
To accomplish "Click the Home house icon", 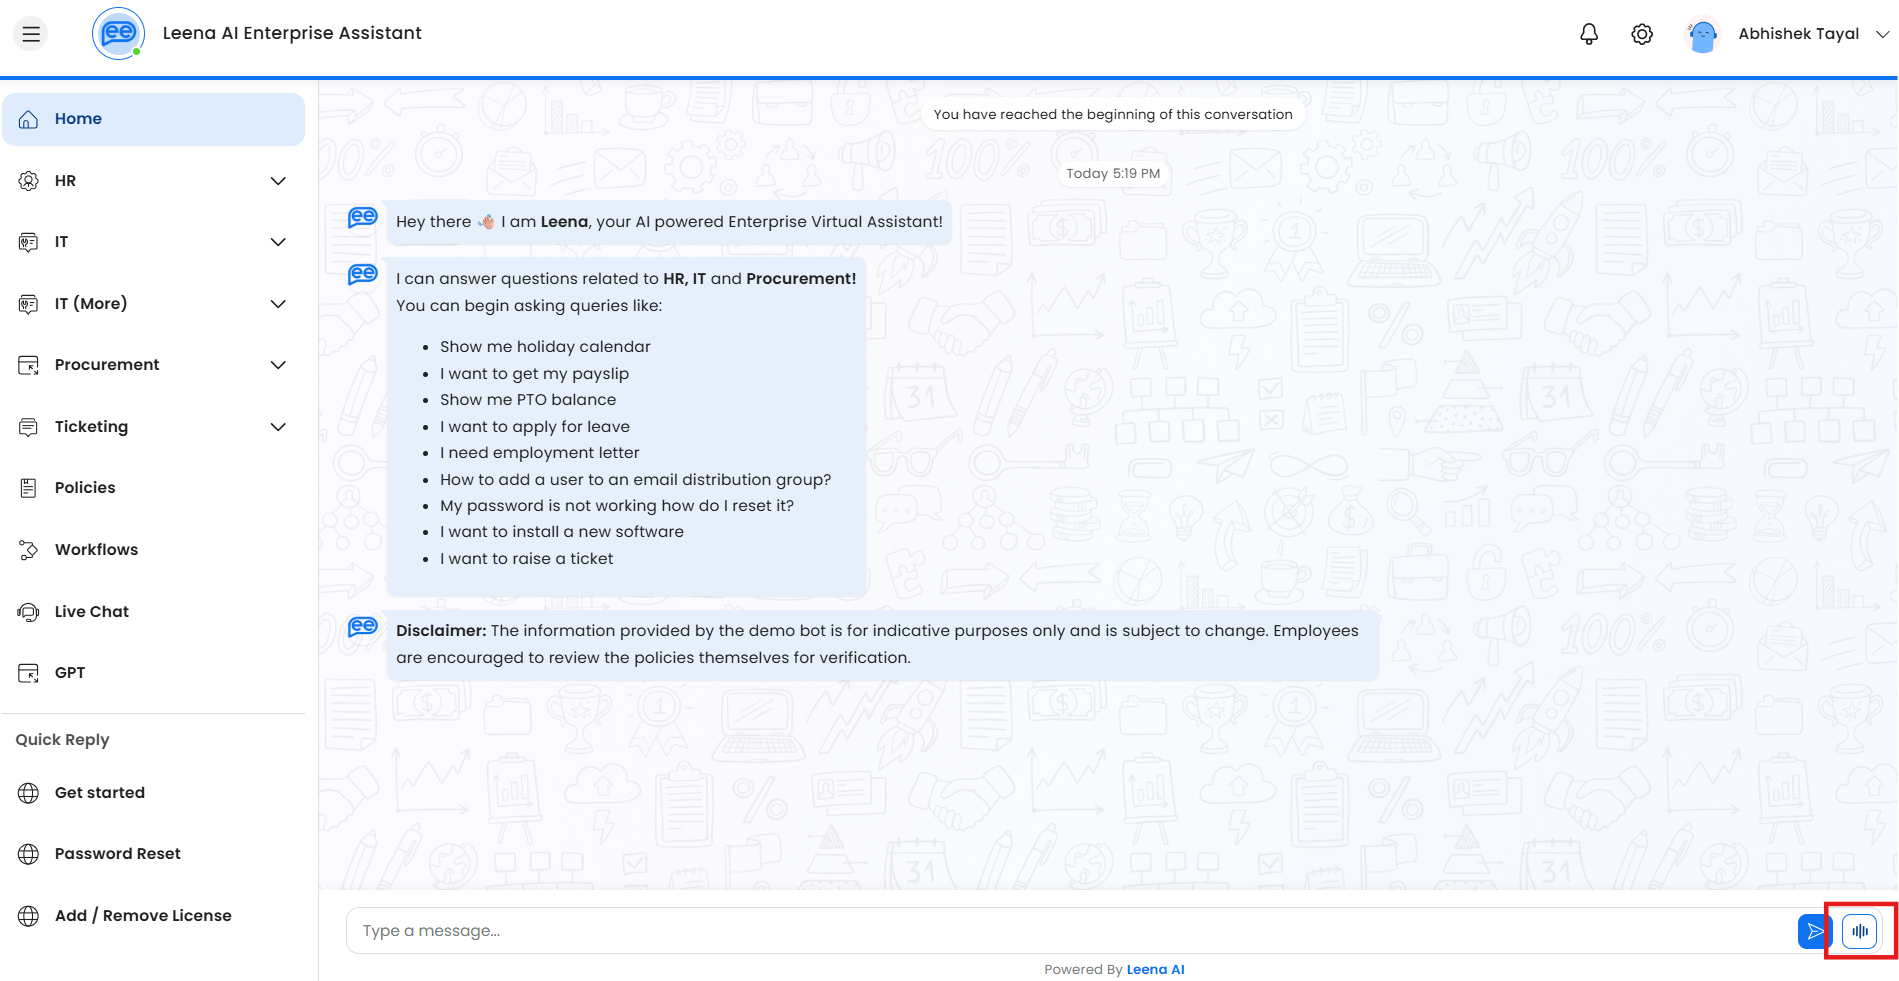I will [x=29, y=119].
